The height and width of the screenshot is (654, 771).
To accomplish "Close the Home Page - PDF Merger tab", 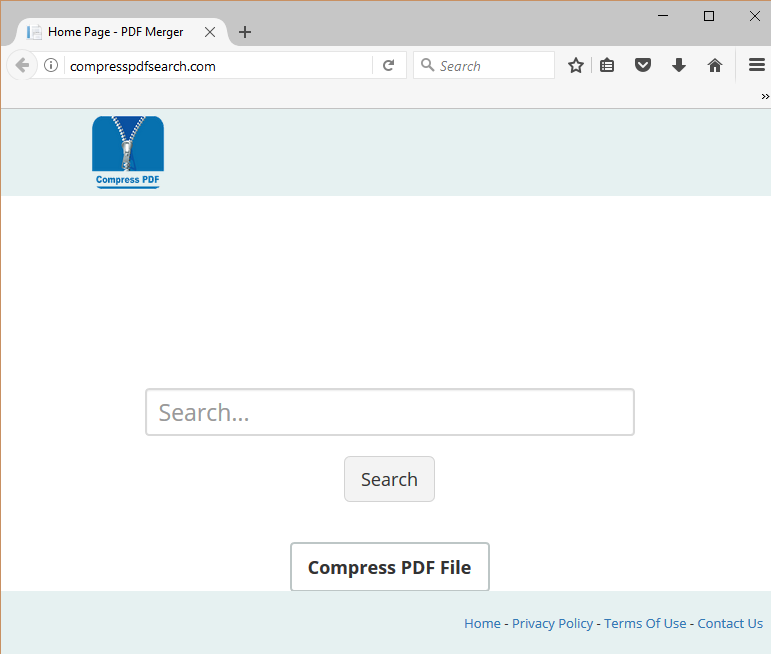I will click(210, 32).
